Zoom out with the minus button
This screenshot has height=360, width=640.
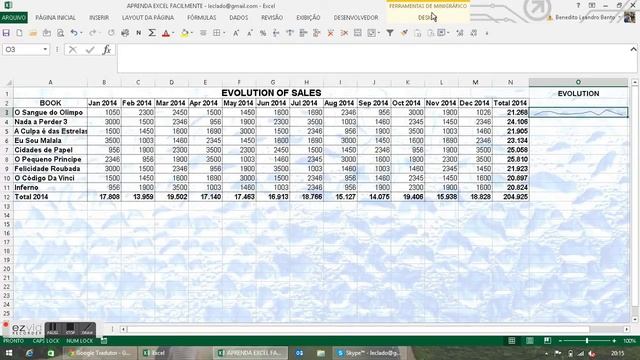click(561, 341)
